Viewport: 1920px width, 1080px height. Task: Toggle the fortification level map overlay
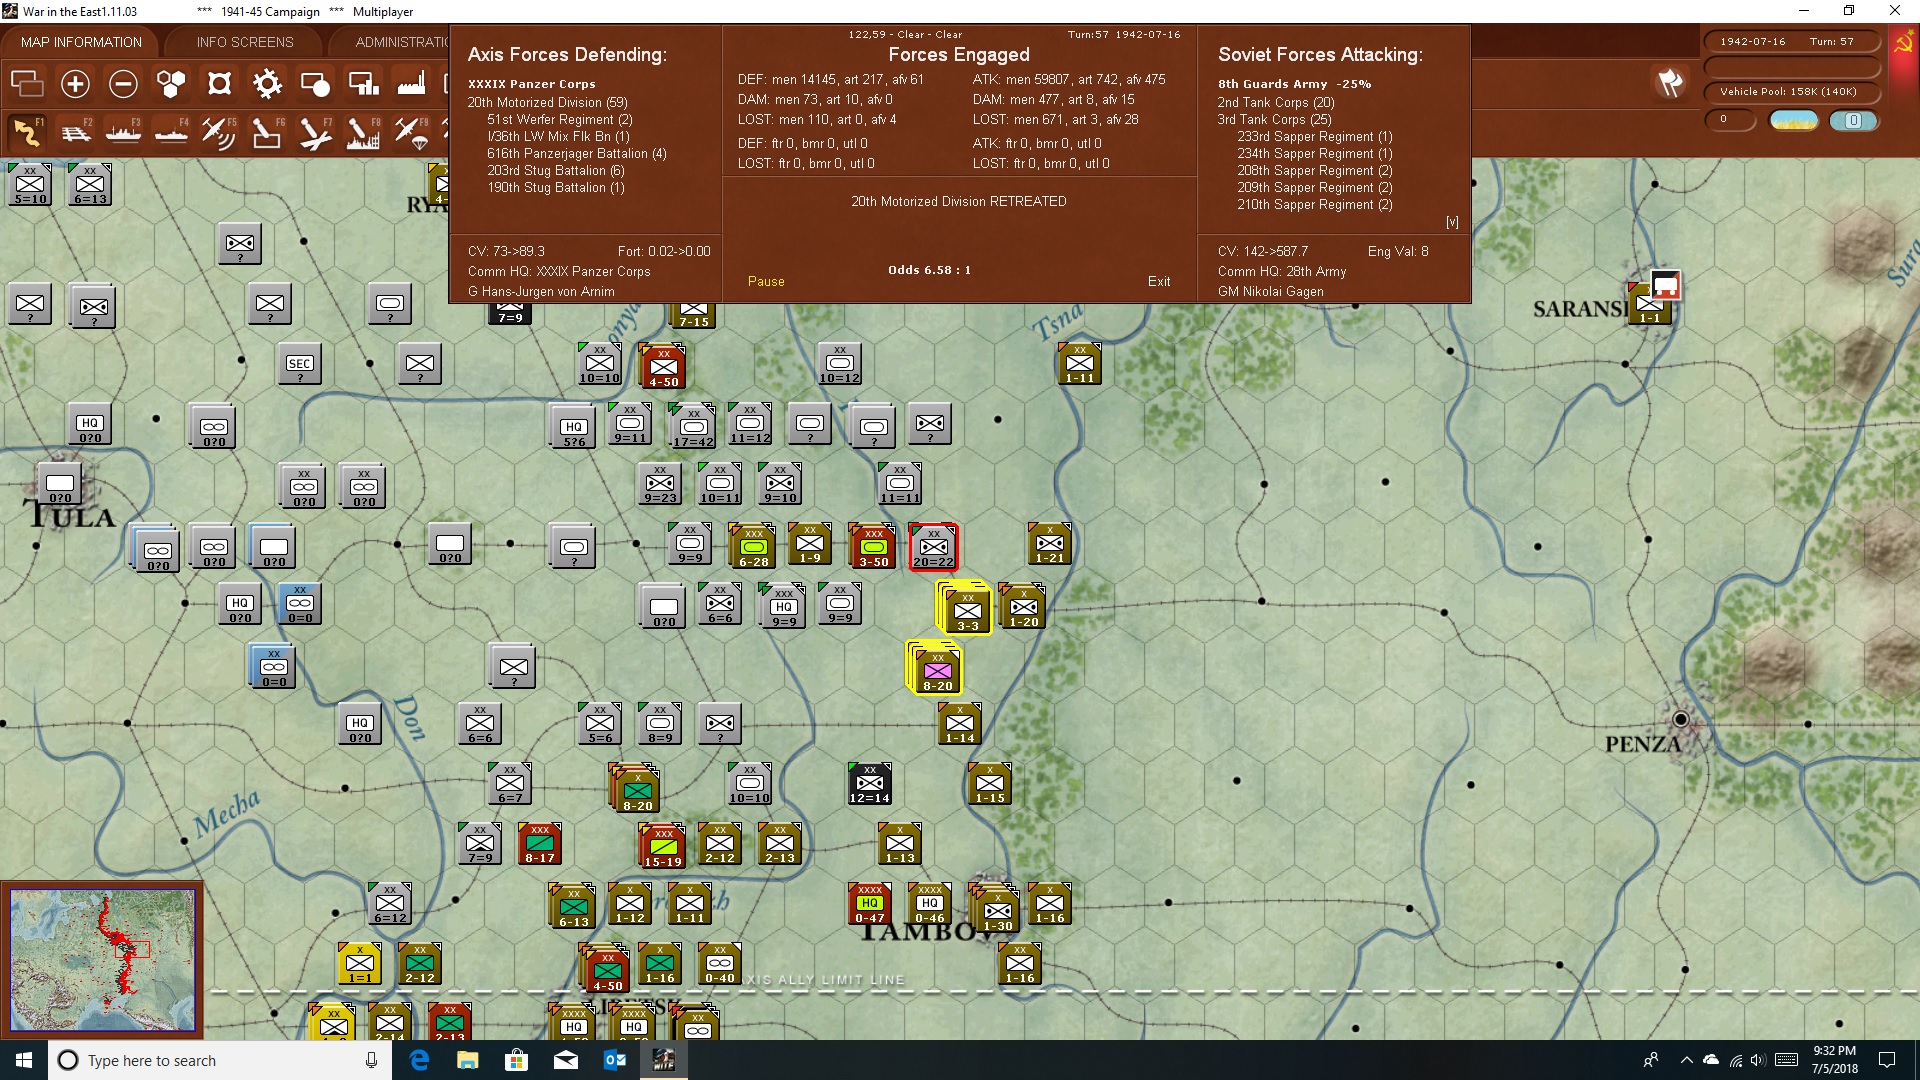(219, 84)
